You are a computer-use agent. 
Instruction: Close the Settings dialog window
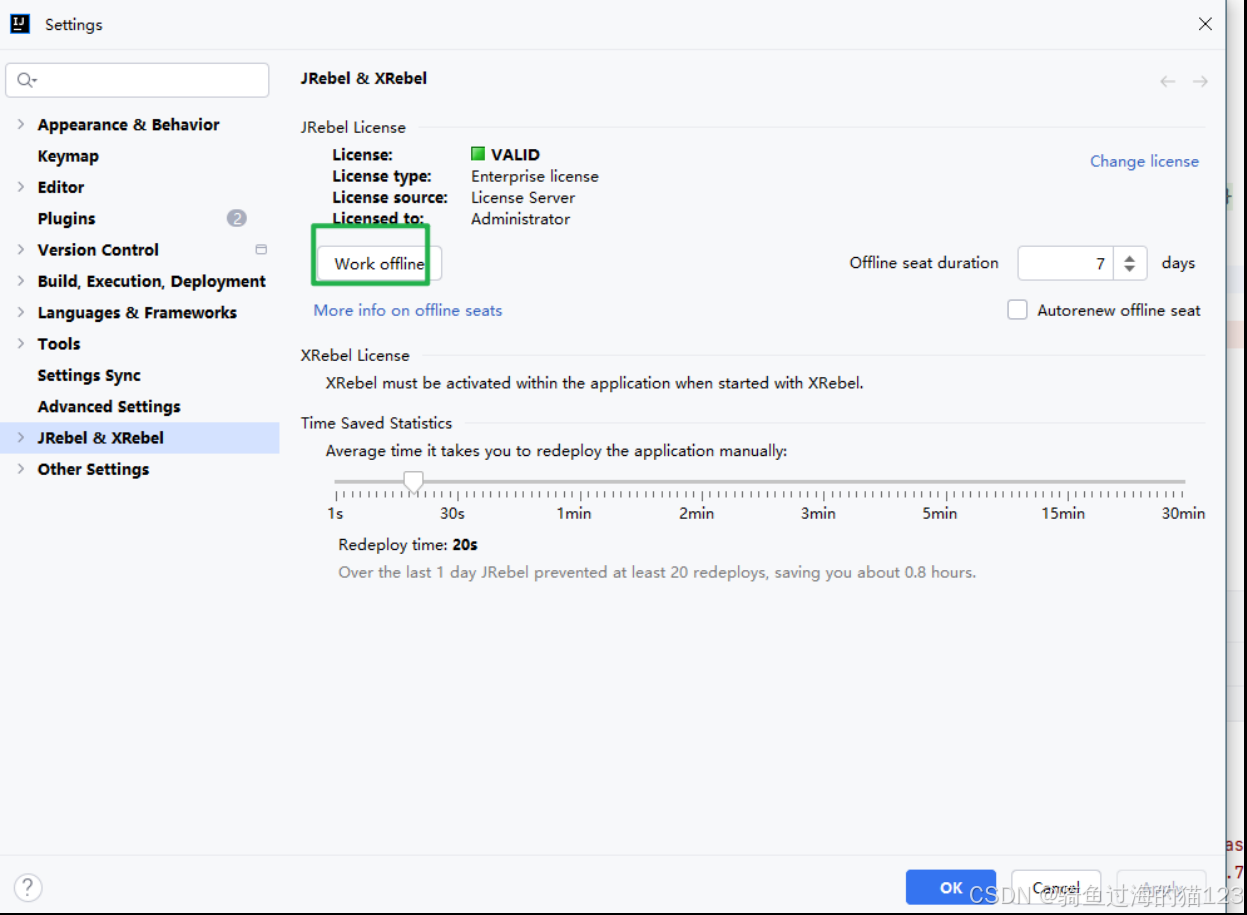1205,24
